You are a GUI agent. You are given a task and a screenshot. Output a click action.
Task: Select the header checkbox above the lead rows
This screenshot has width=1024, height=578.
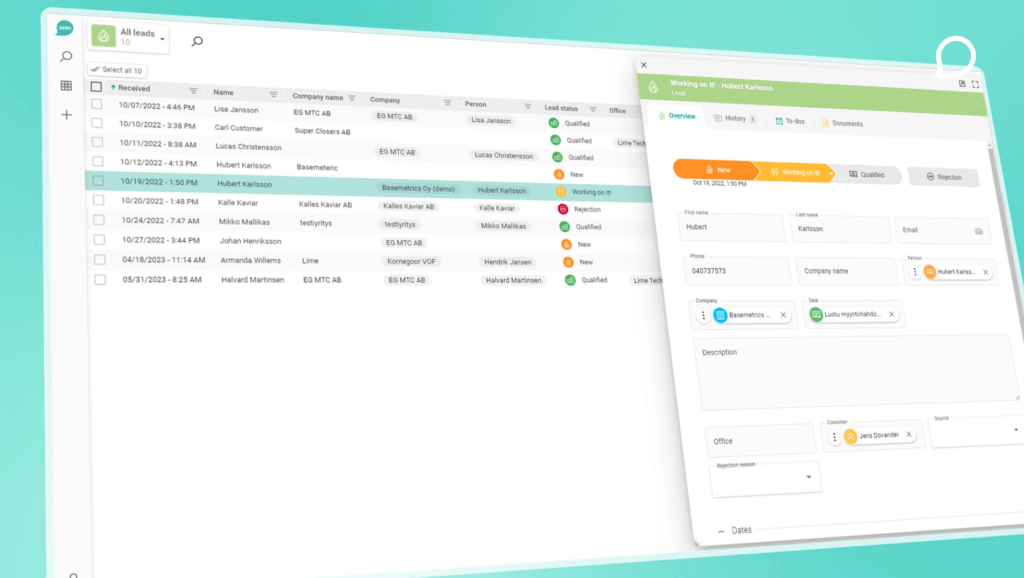97,88
